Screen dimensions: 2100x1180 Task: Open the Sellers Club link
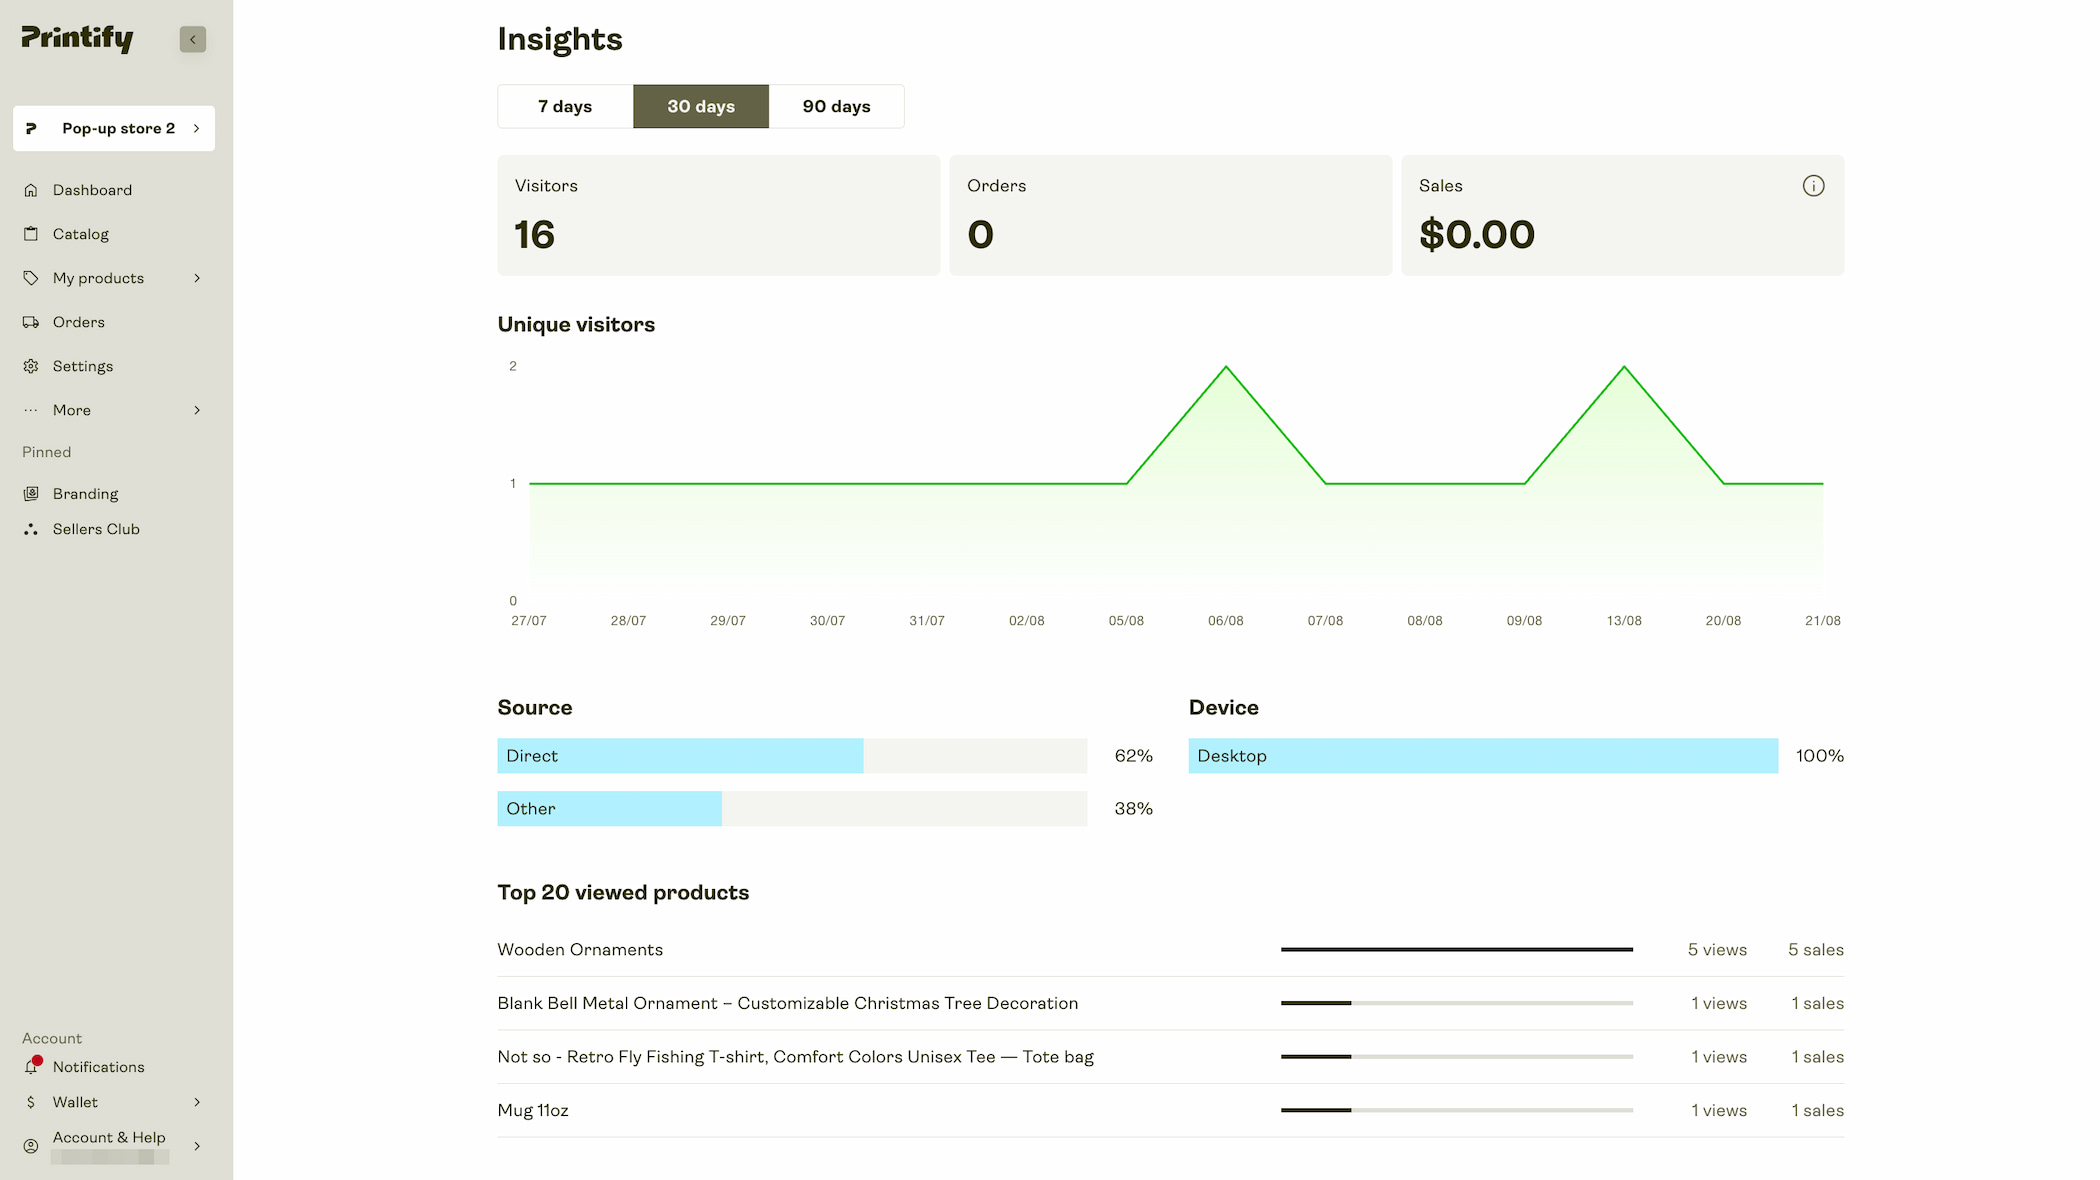pos(96,529)
